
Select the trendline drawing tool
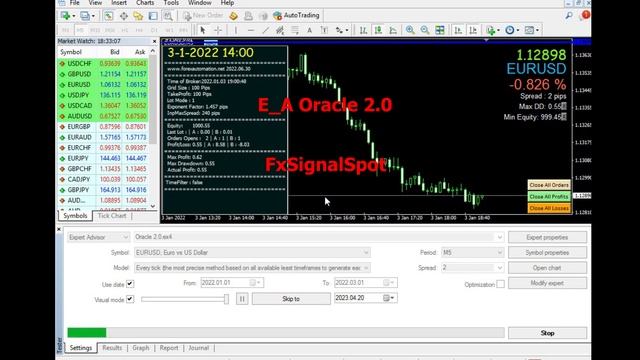pos(265,30)
